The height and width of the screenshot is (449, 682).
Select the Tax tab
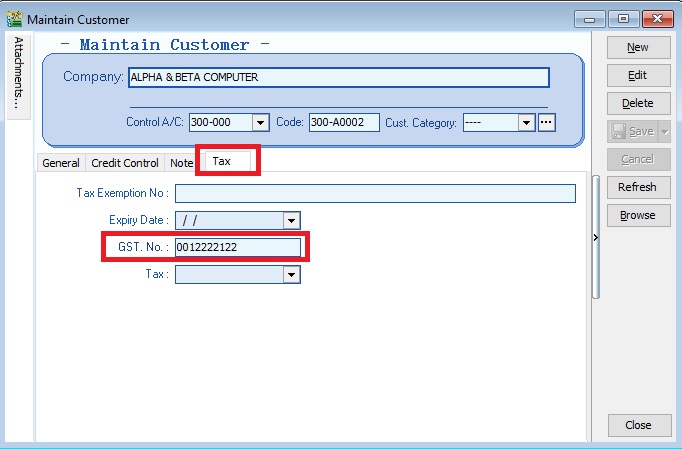222,161
